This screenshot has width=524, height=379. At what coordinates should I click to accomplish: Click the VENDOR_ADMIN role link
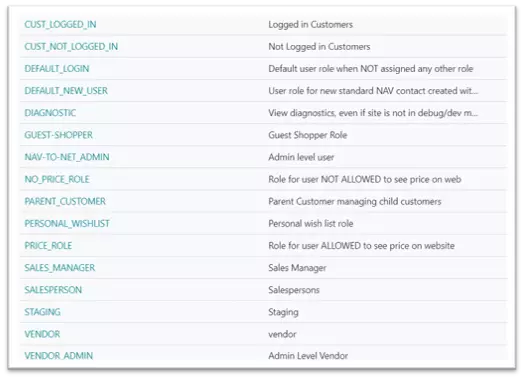[x=58, y=356]
